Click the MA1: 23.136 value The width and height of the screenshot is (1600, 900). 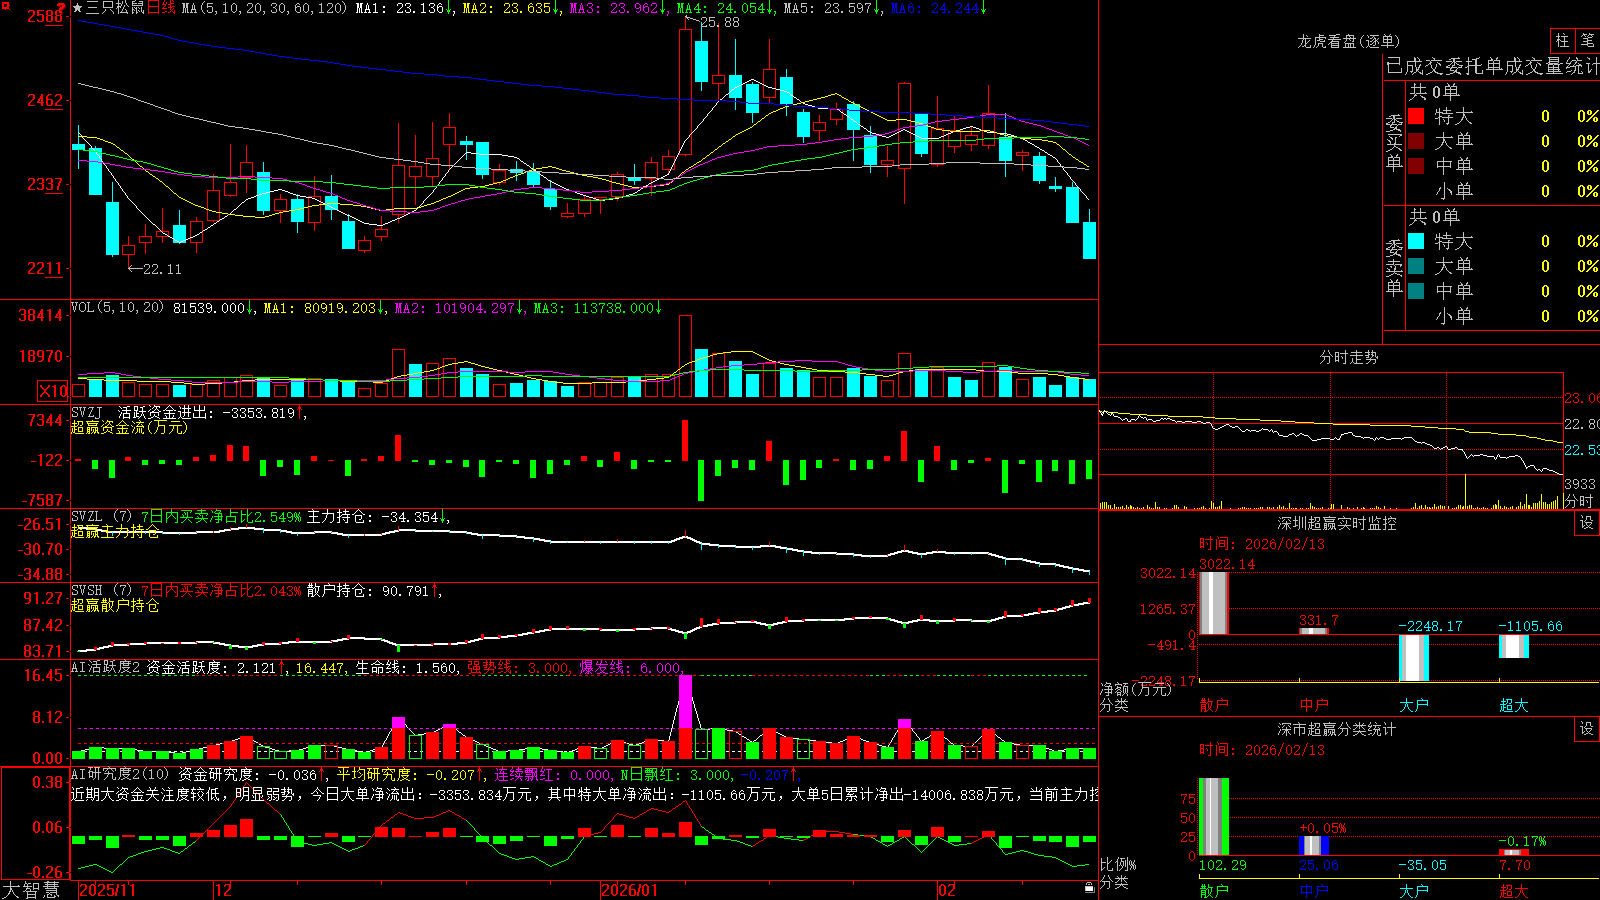tap(405, 8)
